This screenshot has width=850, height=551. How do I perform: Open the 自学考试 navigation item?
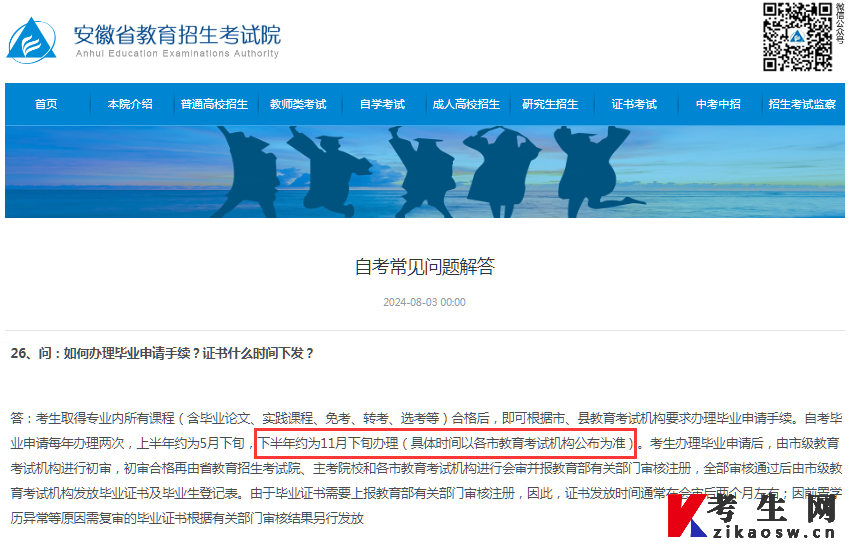pyautogui.click(x=382, y=104)
